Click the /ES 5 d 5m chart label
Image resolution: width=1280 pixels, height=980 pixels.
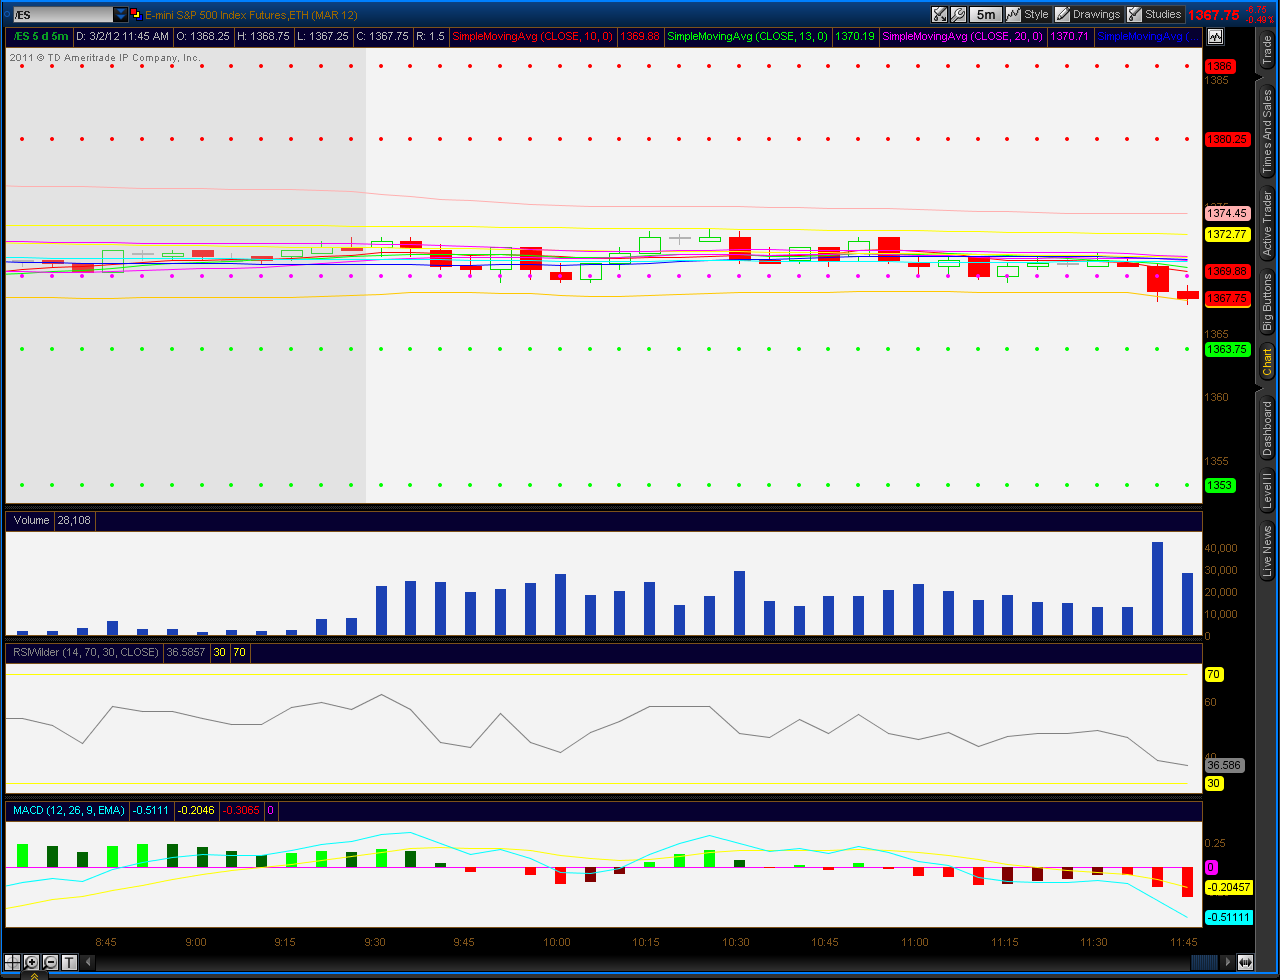coord(41,36)
